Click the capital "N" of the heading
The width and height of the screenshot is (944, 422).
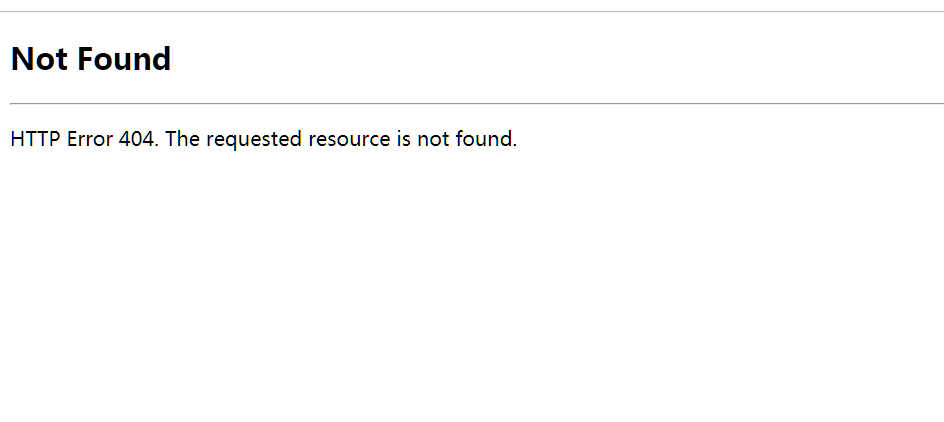pyautogui.click(x=22, y=59)
